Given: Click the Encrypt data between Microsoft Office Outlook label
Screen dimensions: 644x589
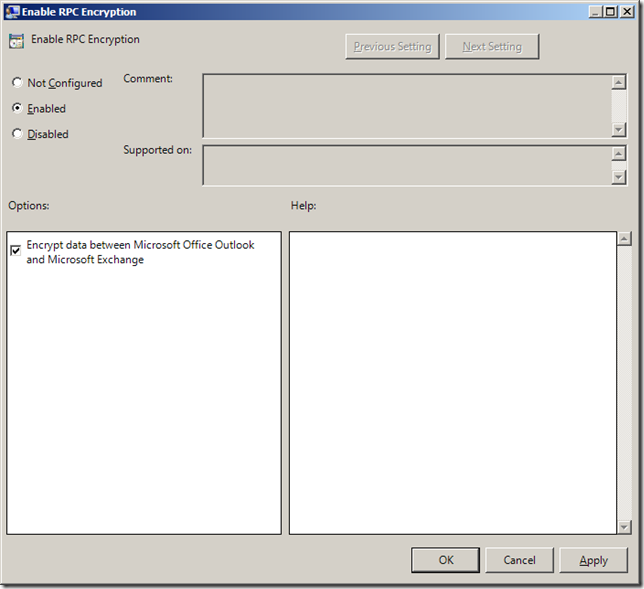Looking at the screenshot, I should 140,252.
